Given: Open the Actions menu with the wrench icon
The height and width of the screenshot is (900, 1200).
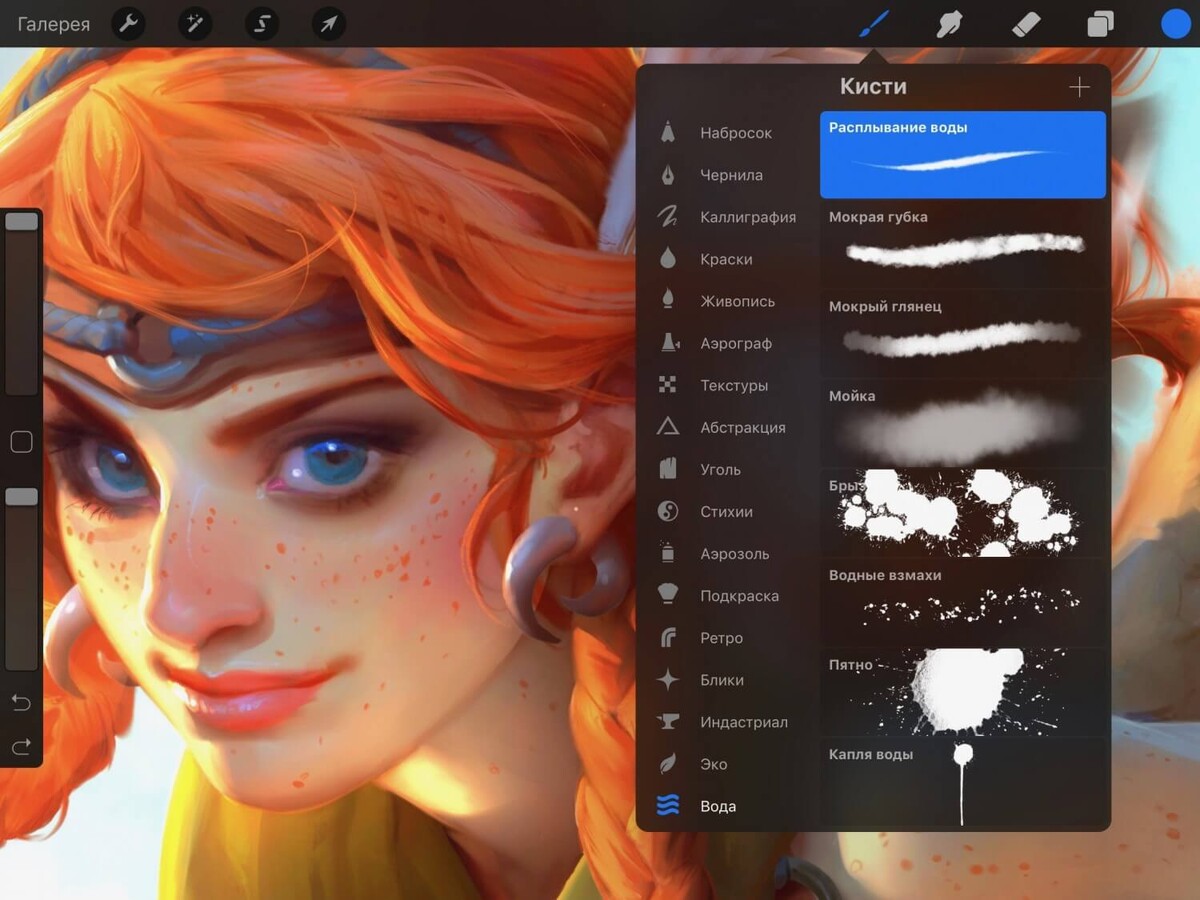Looking at the screenshot, I should (x=128, y=24).
